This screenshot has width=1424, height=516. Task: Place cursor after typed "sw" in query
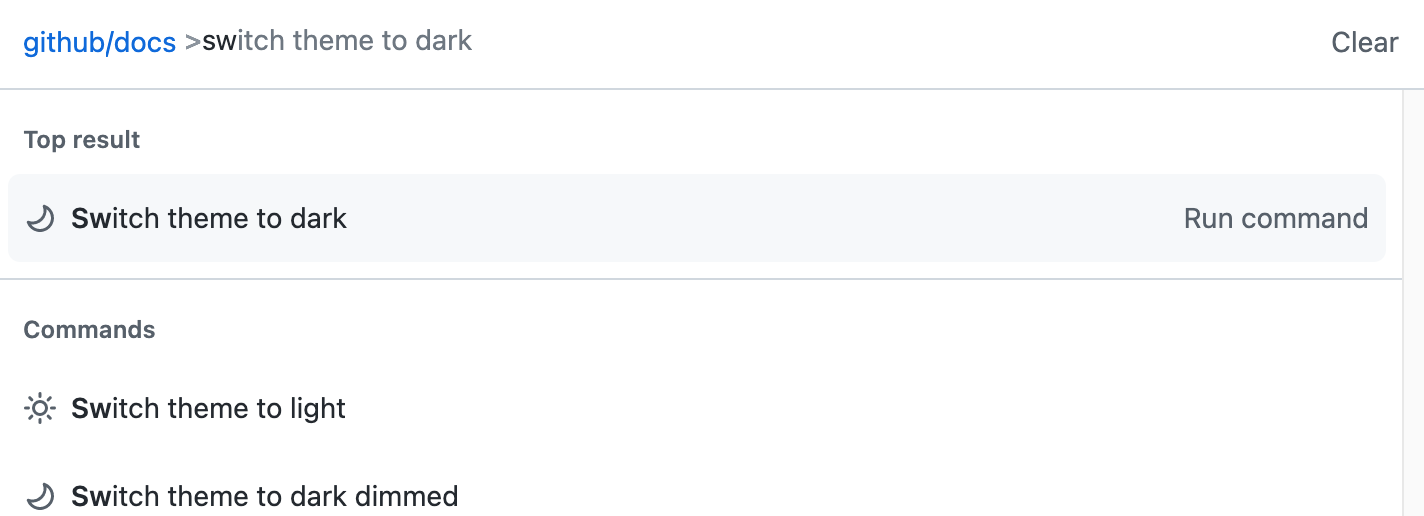coord(238,42)
